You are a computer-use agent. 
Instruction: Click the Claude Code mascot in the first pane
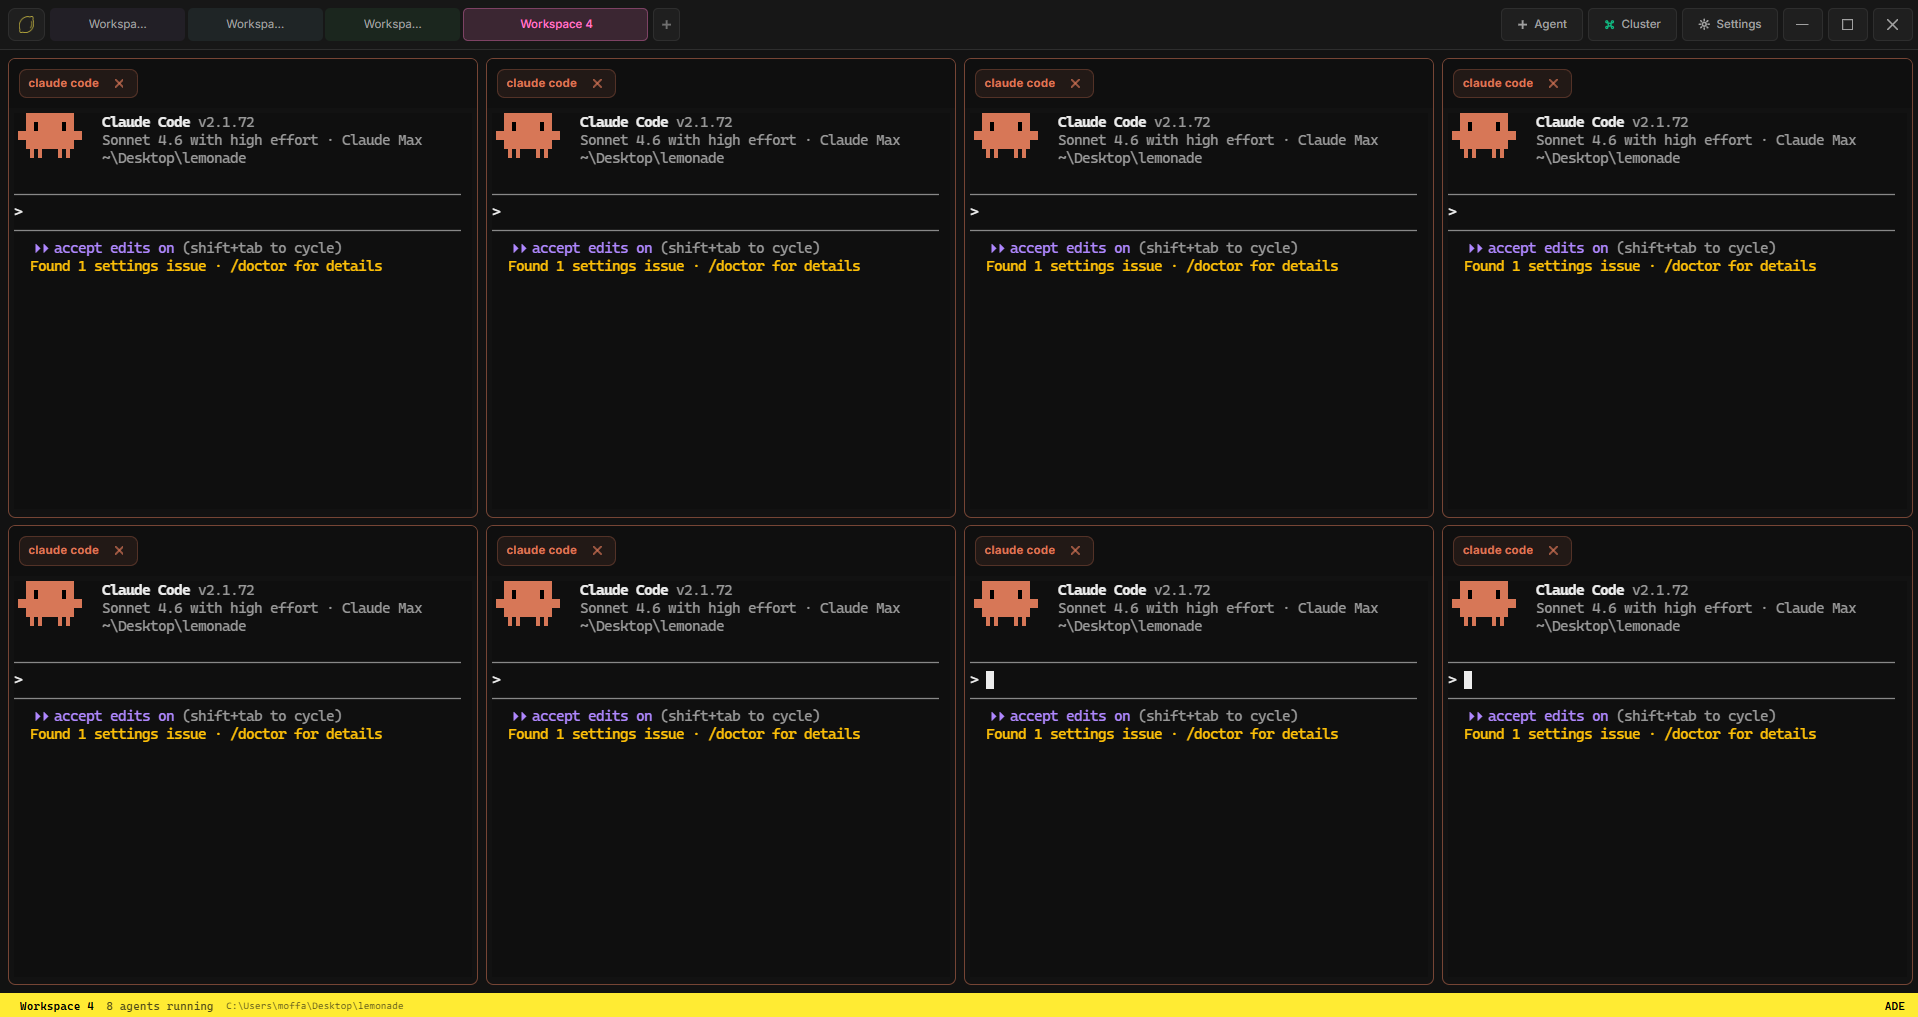tap(50, 136)
